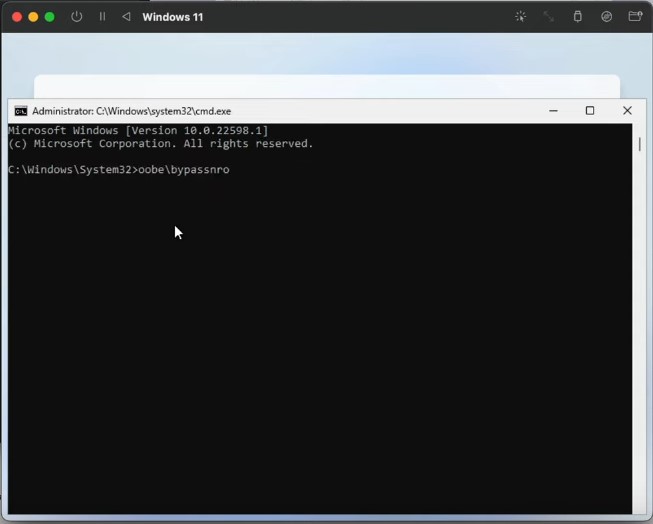Power off the Windows 11 virtual machine
653x524 pixels.
[x=77, y=17]
